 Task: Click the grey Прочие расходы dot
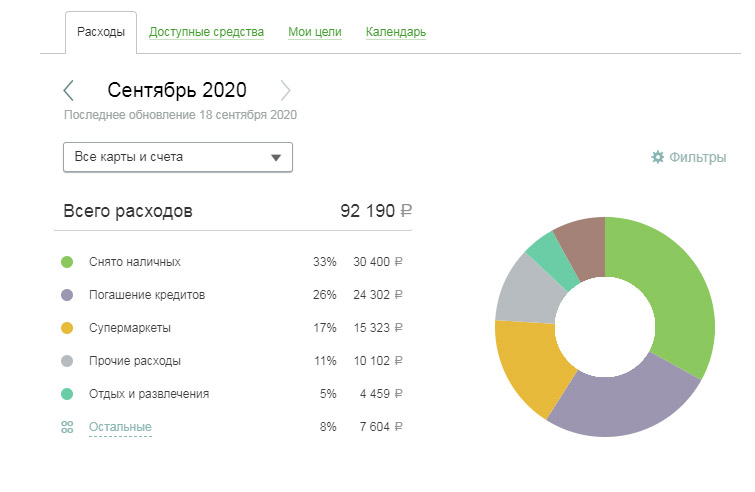pos(67,361)
